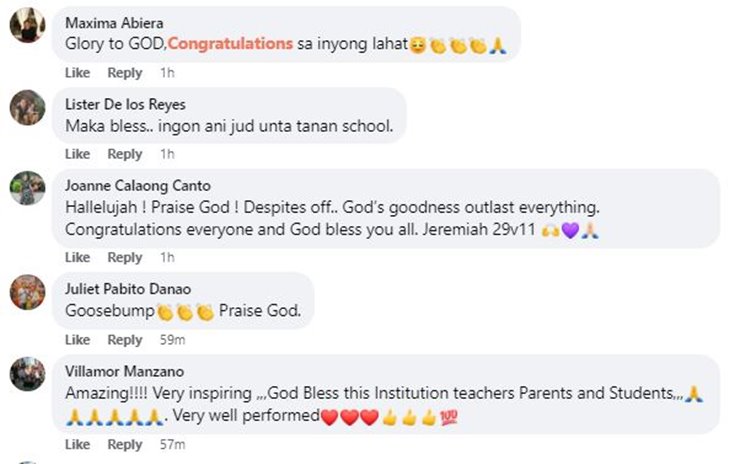Reply to Maxima Abiera's comment
750x464 pixels.
pyautogui.click(x=125, y=73)
